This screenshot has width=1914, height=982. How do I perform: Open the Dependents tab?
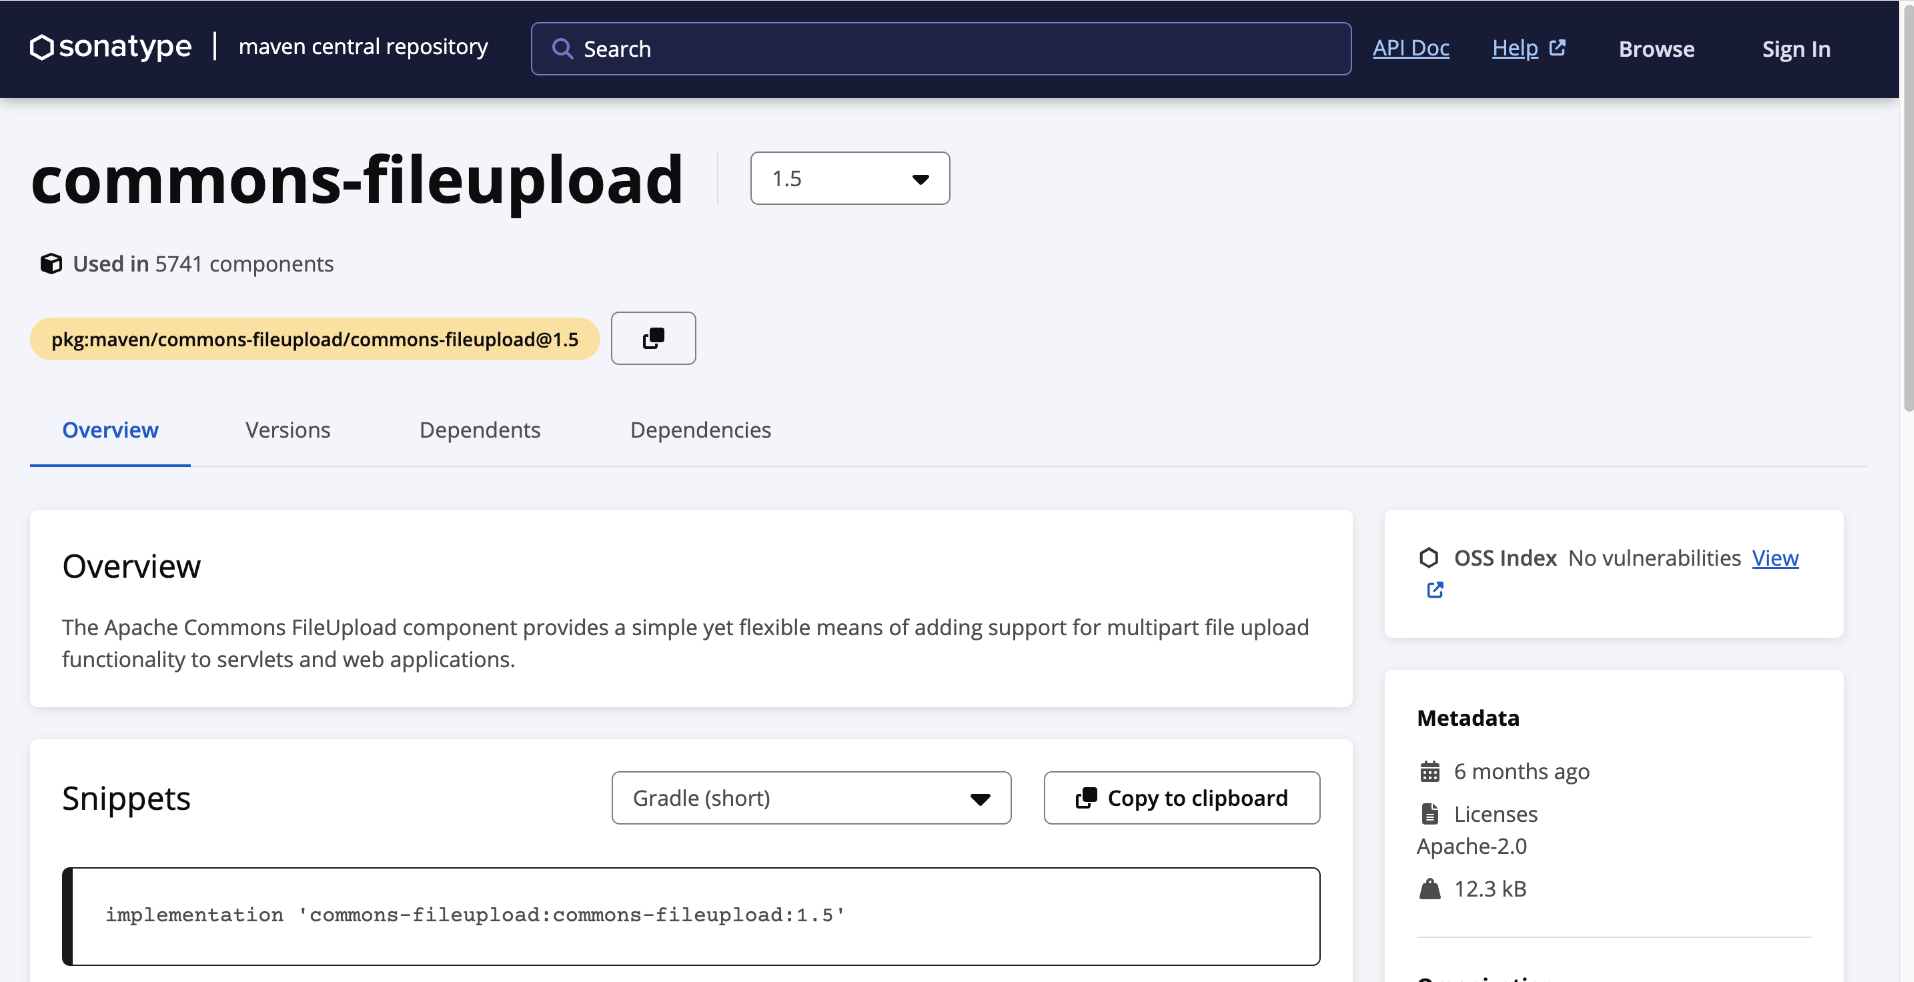tap(480, 430)
